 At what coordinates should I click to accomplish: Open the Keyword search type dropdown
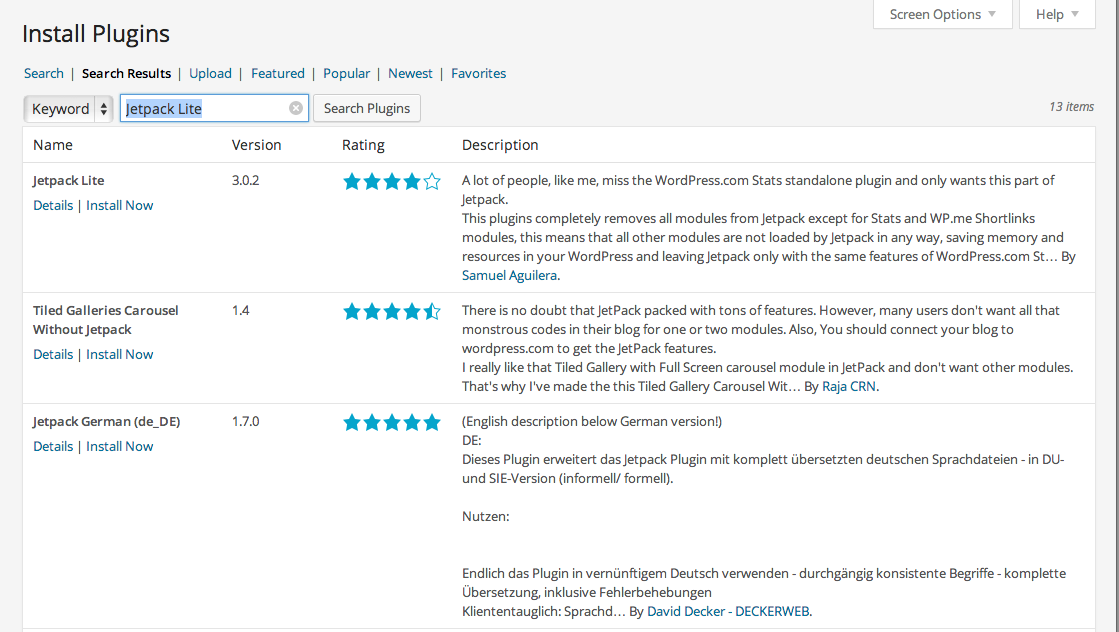pos(69,108)
